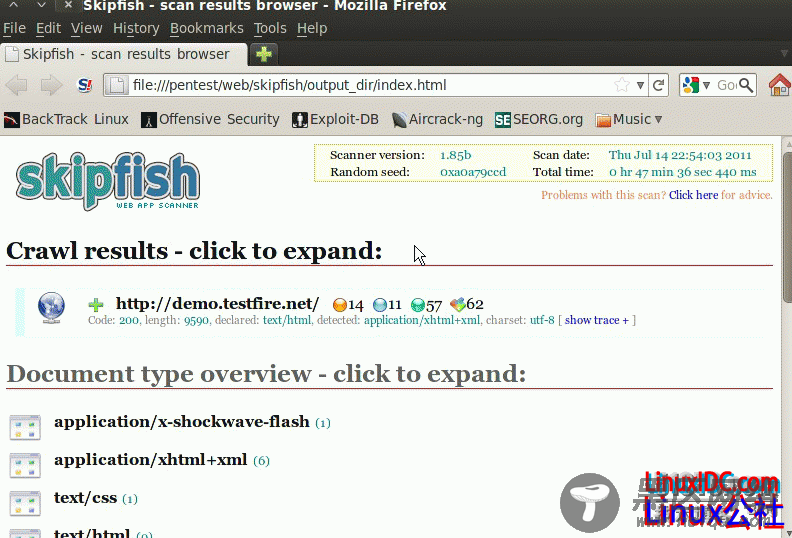Click the random seed value 0xa0a79ccd

473,172
